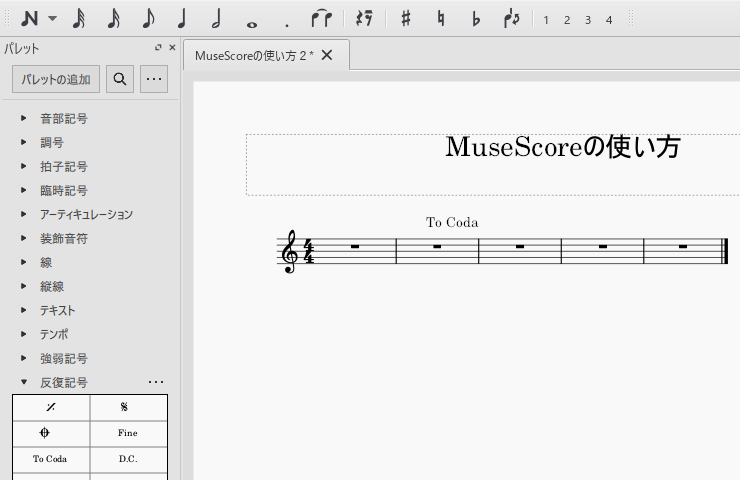Select quarter note duration
Image resolution: width=740 pixels, height=480 pixels.
pyautogui.click(x=182, y=19)
